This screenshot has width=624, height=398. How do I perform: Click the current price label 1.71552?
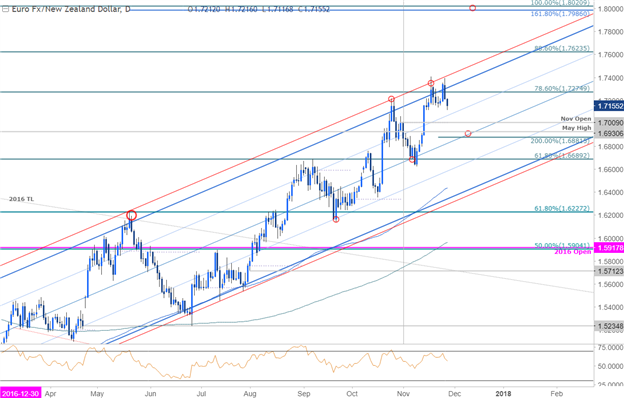(x=608, y=106)
